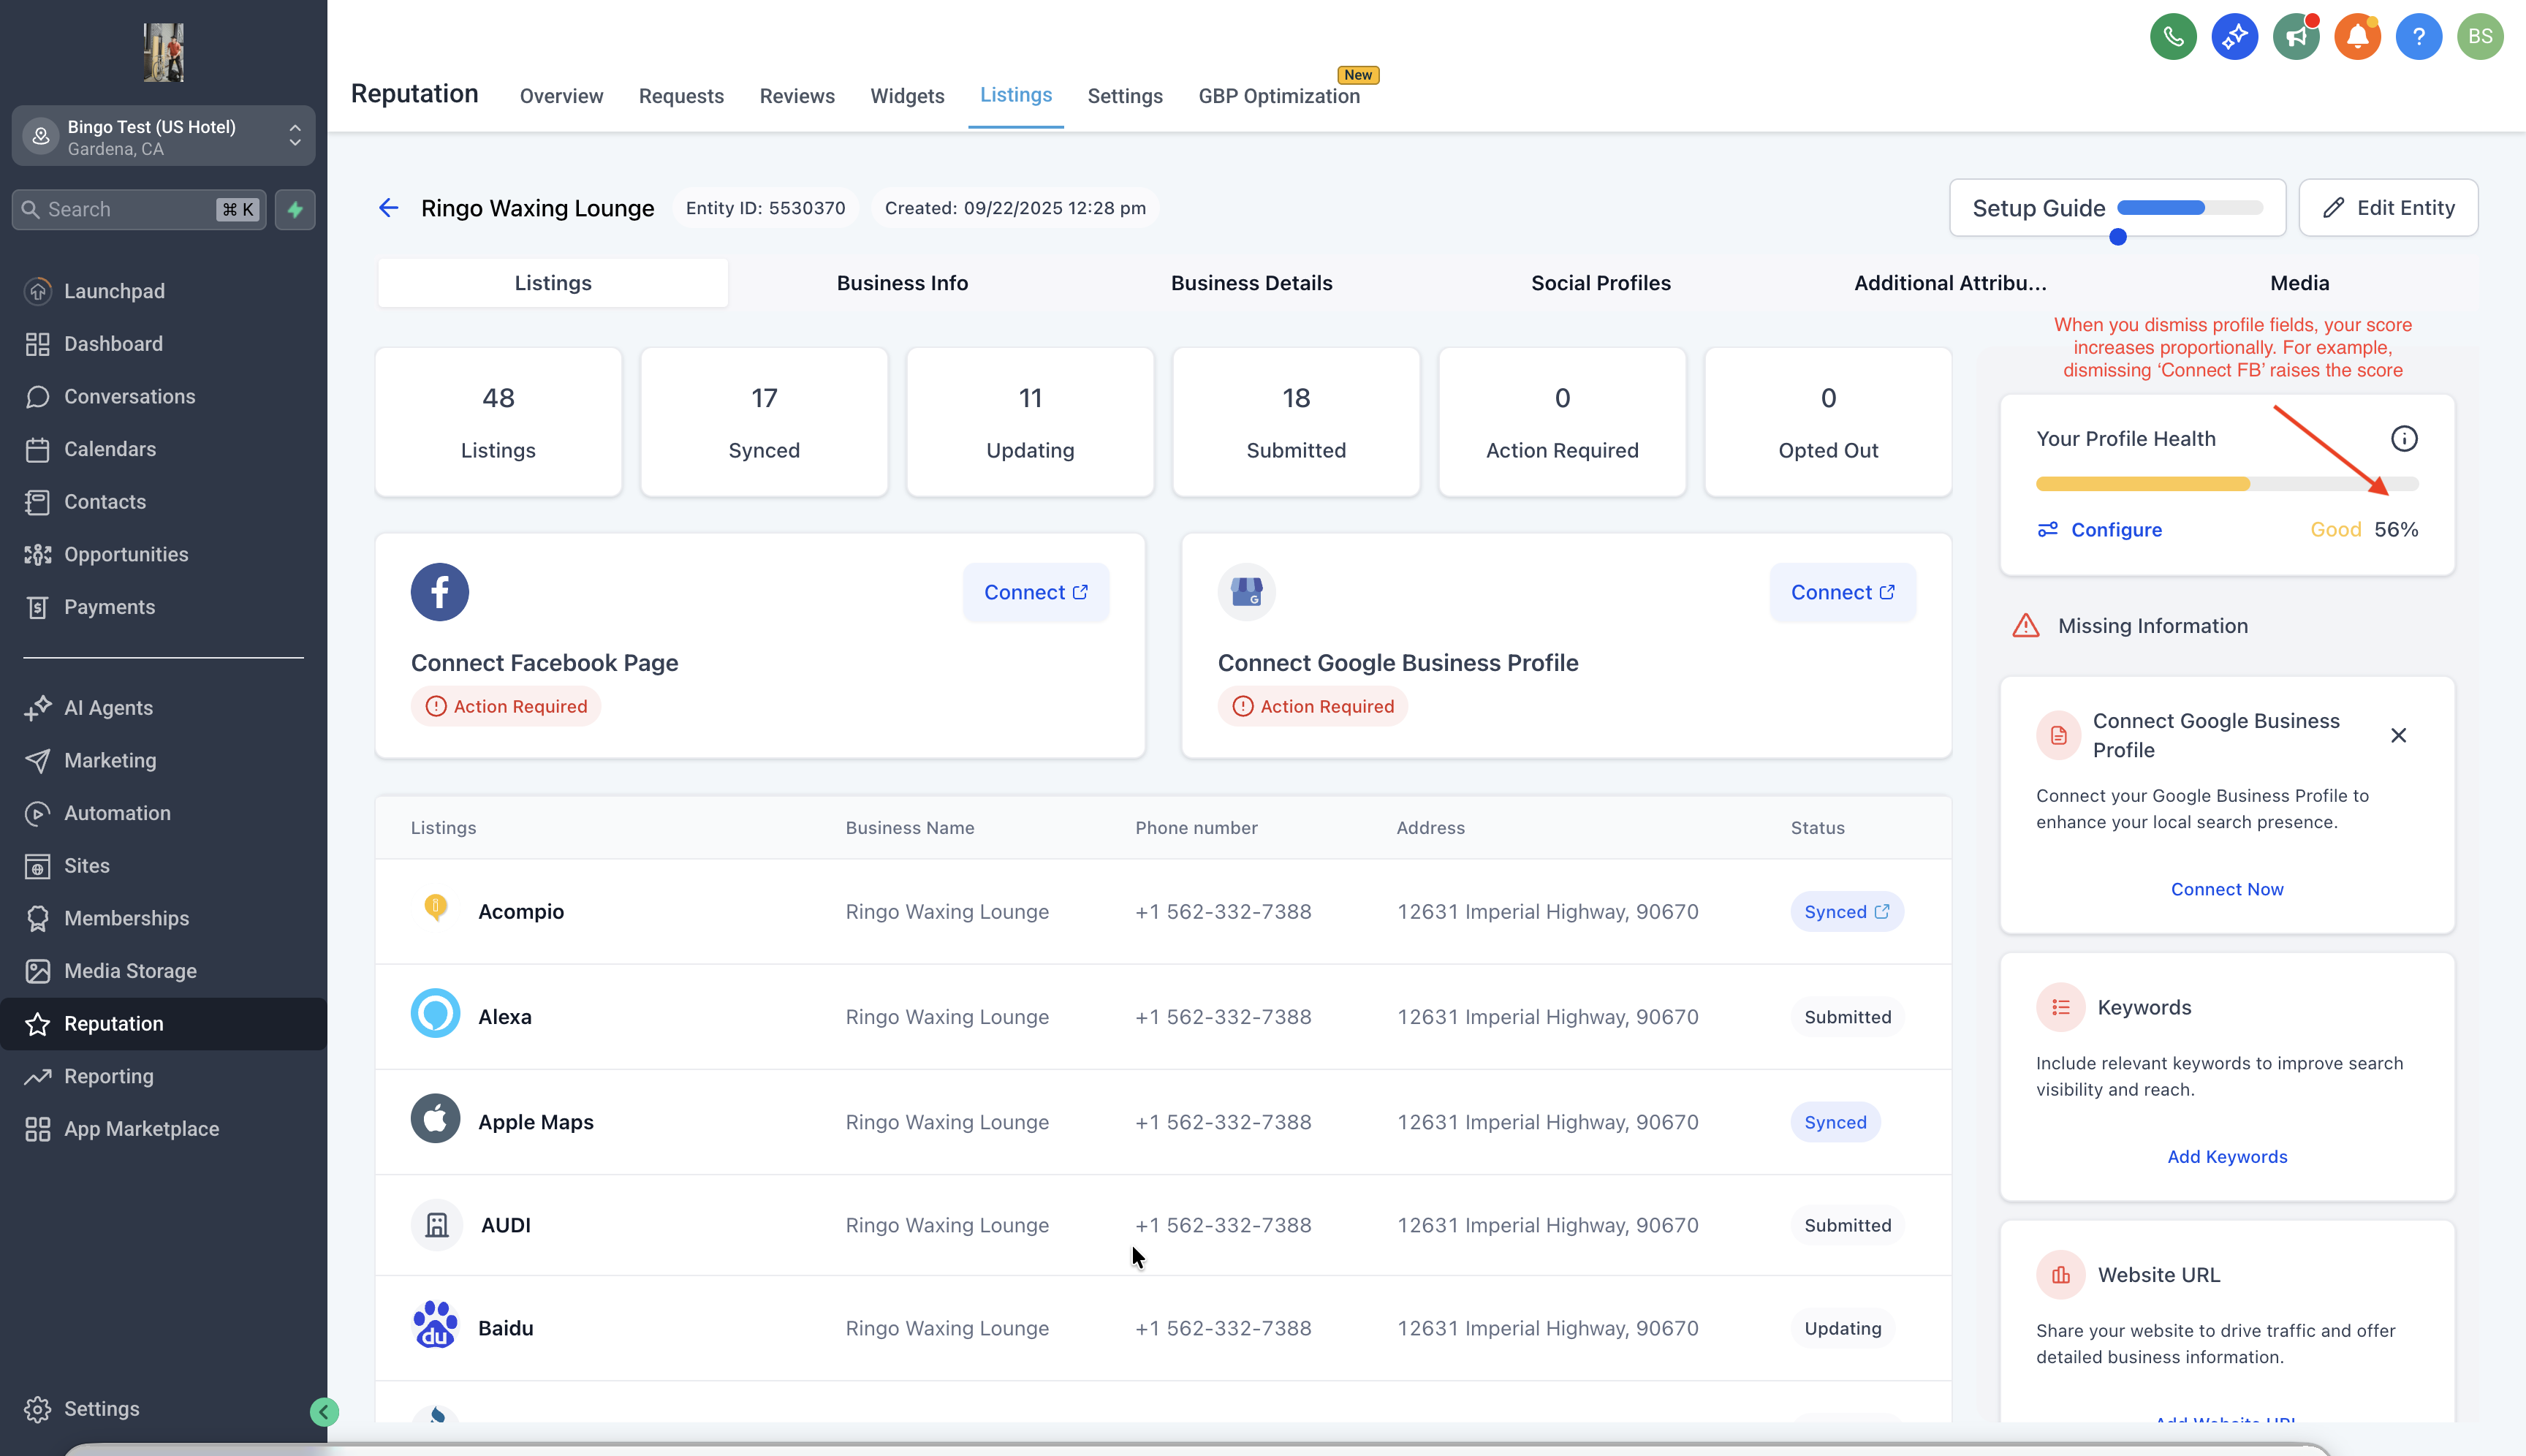Click the back arrow beside Ringo Waxing Lounge
This screenshot has height=1456, width=2526.
pos(389,208)
